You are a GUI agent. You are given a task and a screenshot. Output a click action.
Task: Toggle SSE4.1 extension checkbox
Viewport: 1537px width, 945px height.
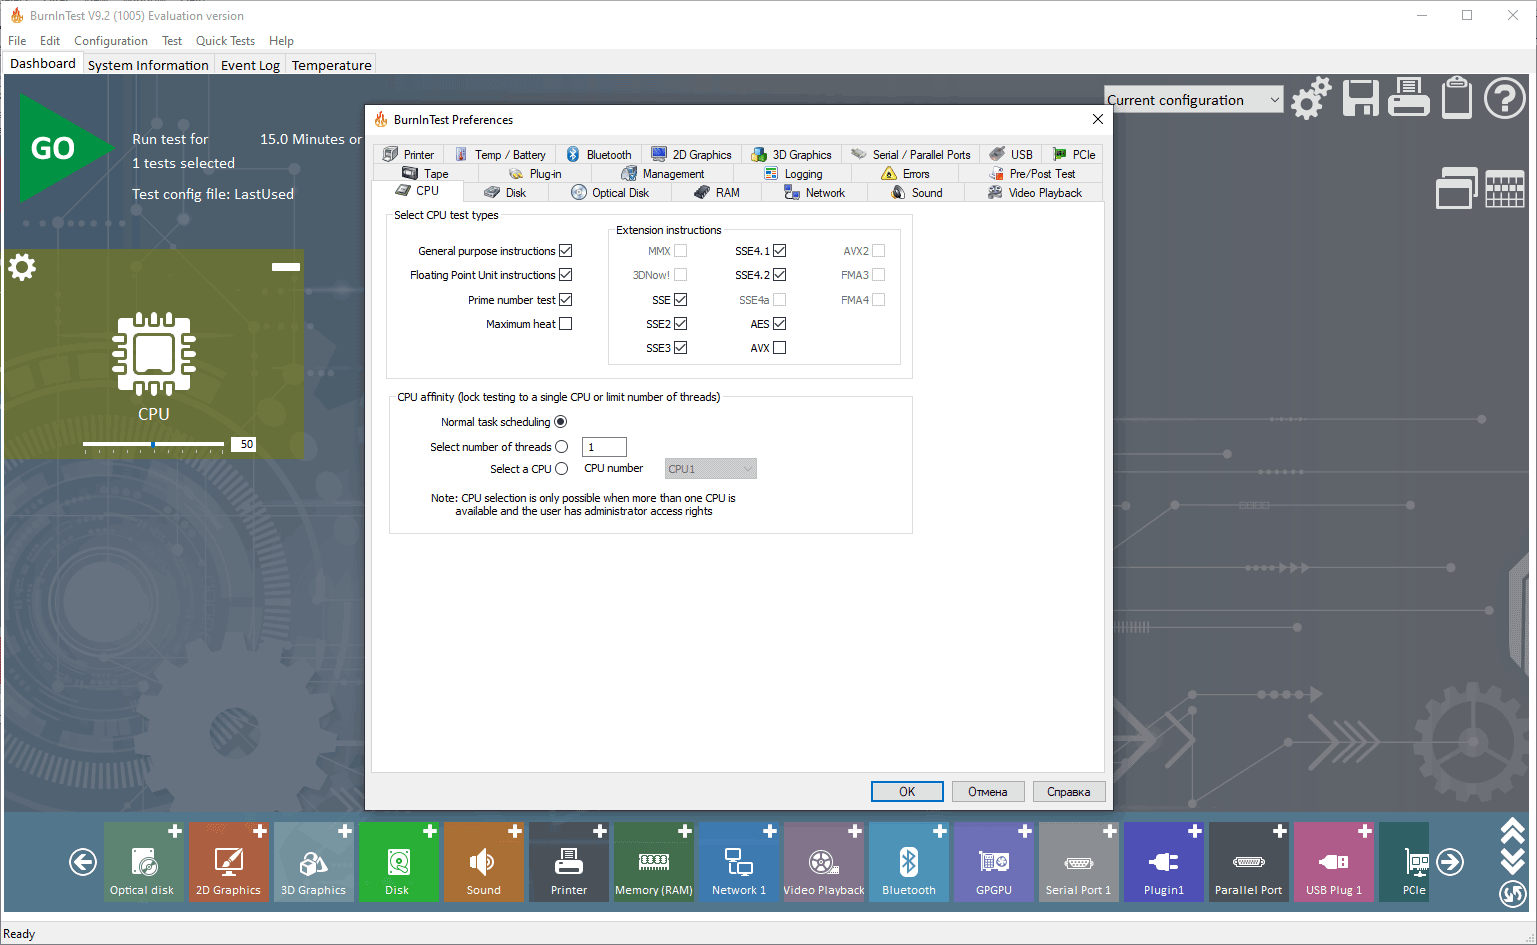(780, 251)
